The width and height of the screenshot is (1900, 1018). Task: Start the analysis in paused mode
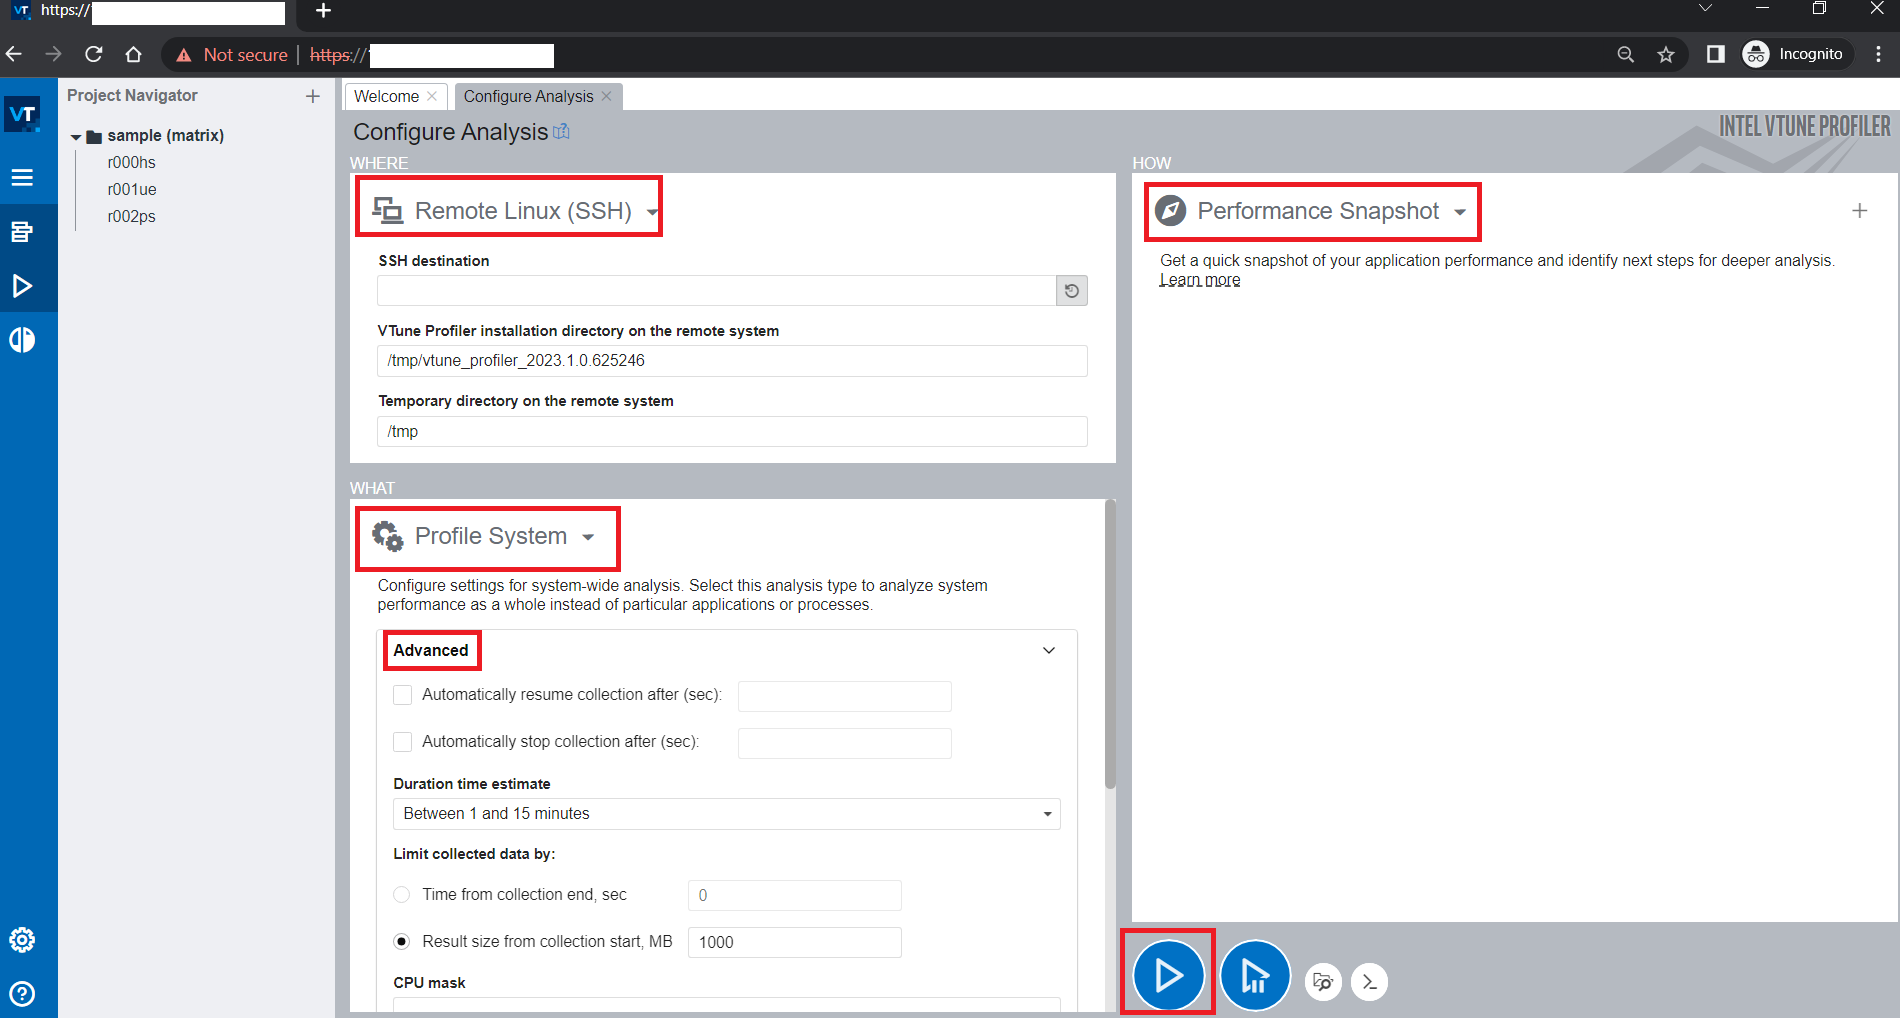[1255, 975]
